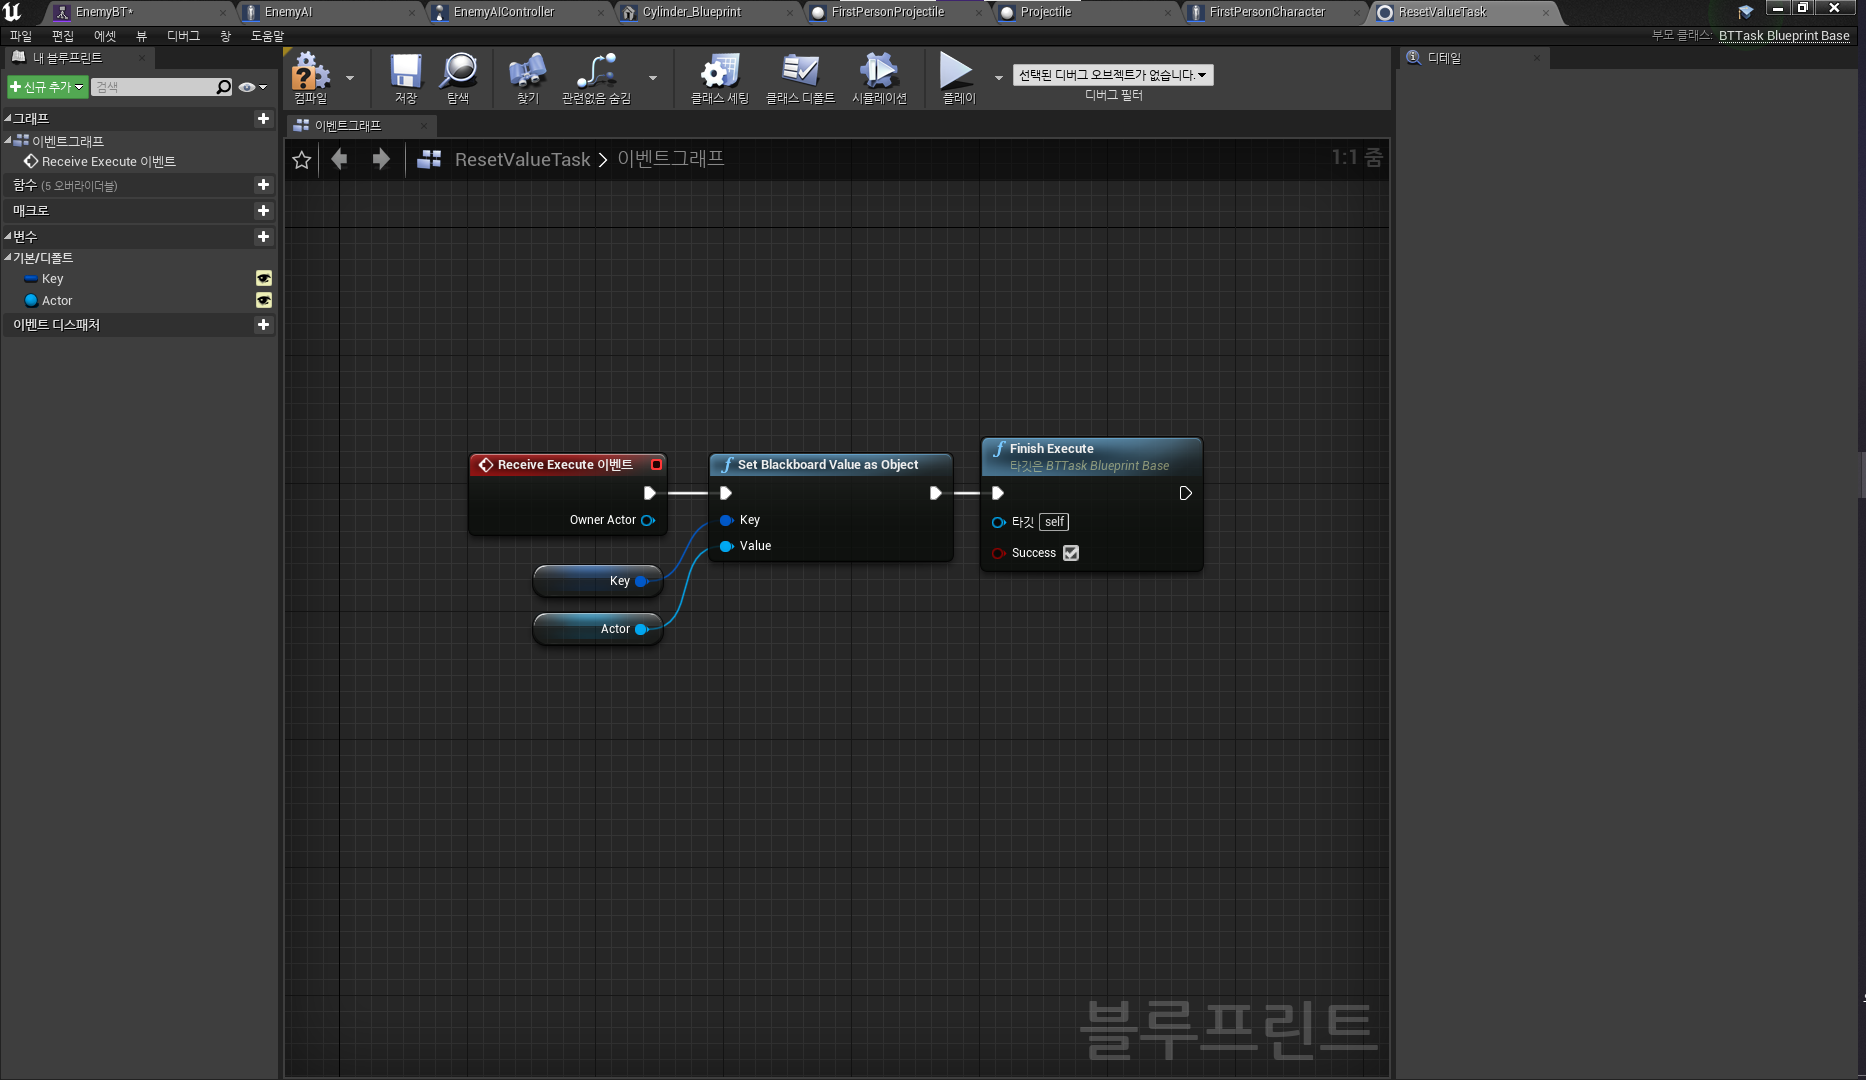1866x1080 pixels.
Task: Open Play options dropdown arrow
Action: 998,78
